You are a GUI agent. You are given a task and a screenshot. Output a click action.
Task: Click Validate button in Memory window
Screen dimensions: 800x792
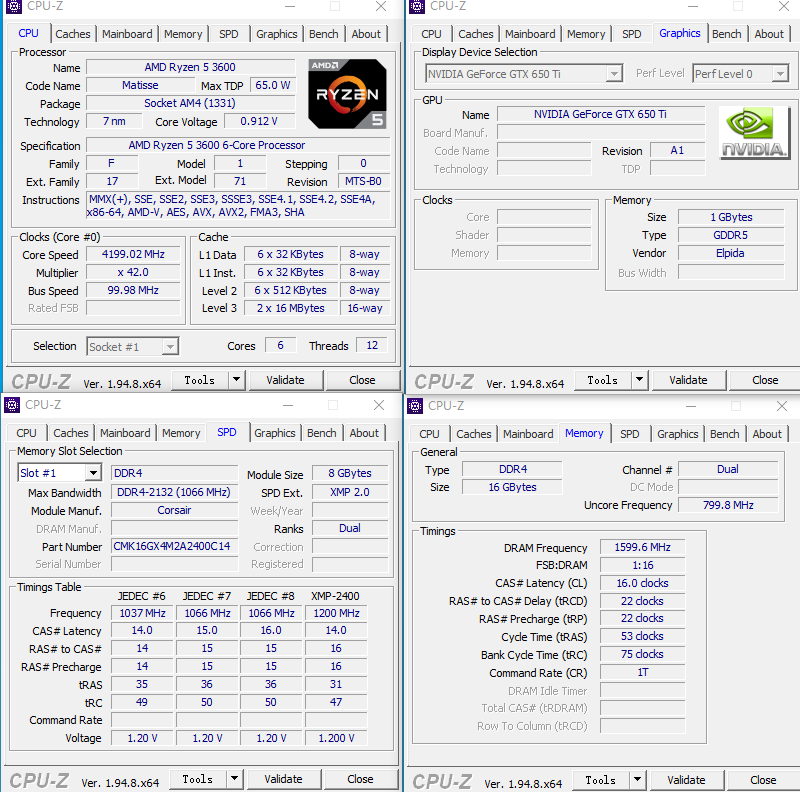click(x=686, y=780)
